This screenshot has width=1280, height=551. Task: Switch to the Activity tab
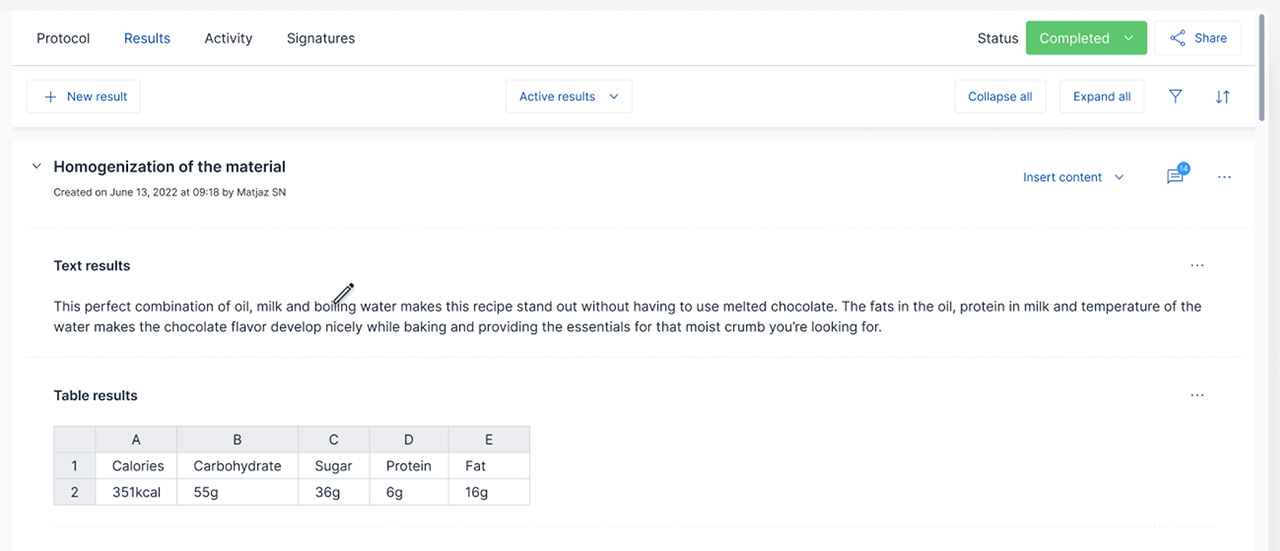pyautogui.click(x=228, y=38)
